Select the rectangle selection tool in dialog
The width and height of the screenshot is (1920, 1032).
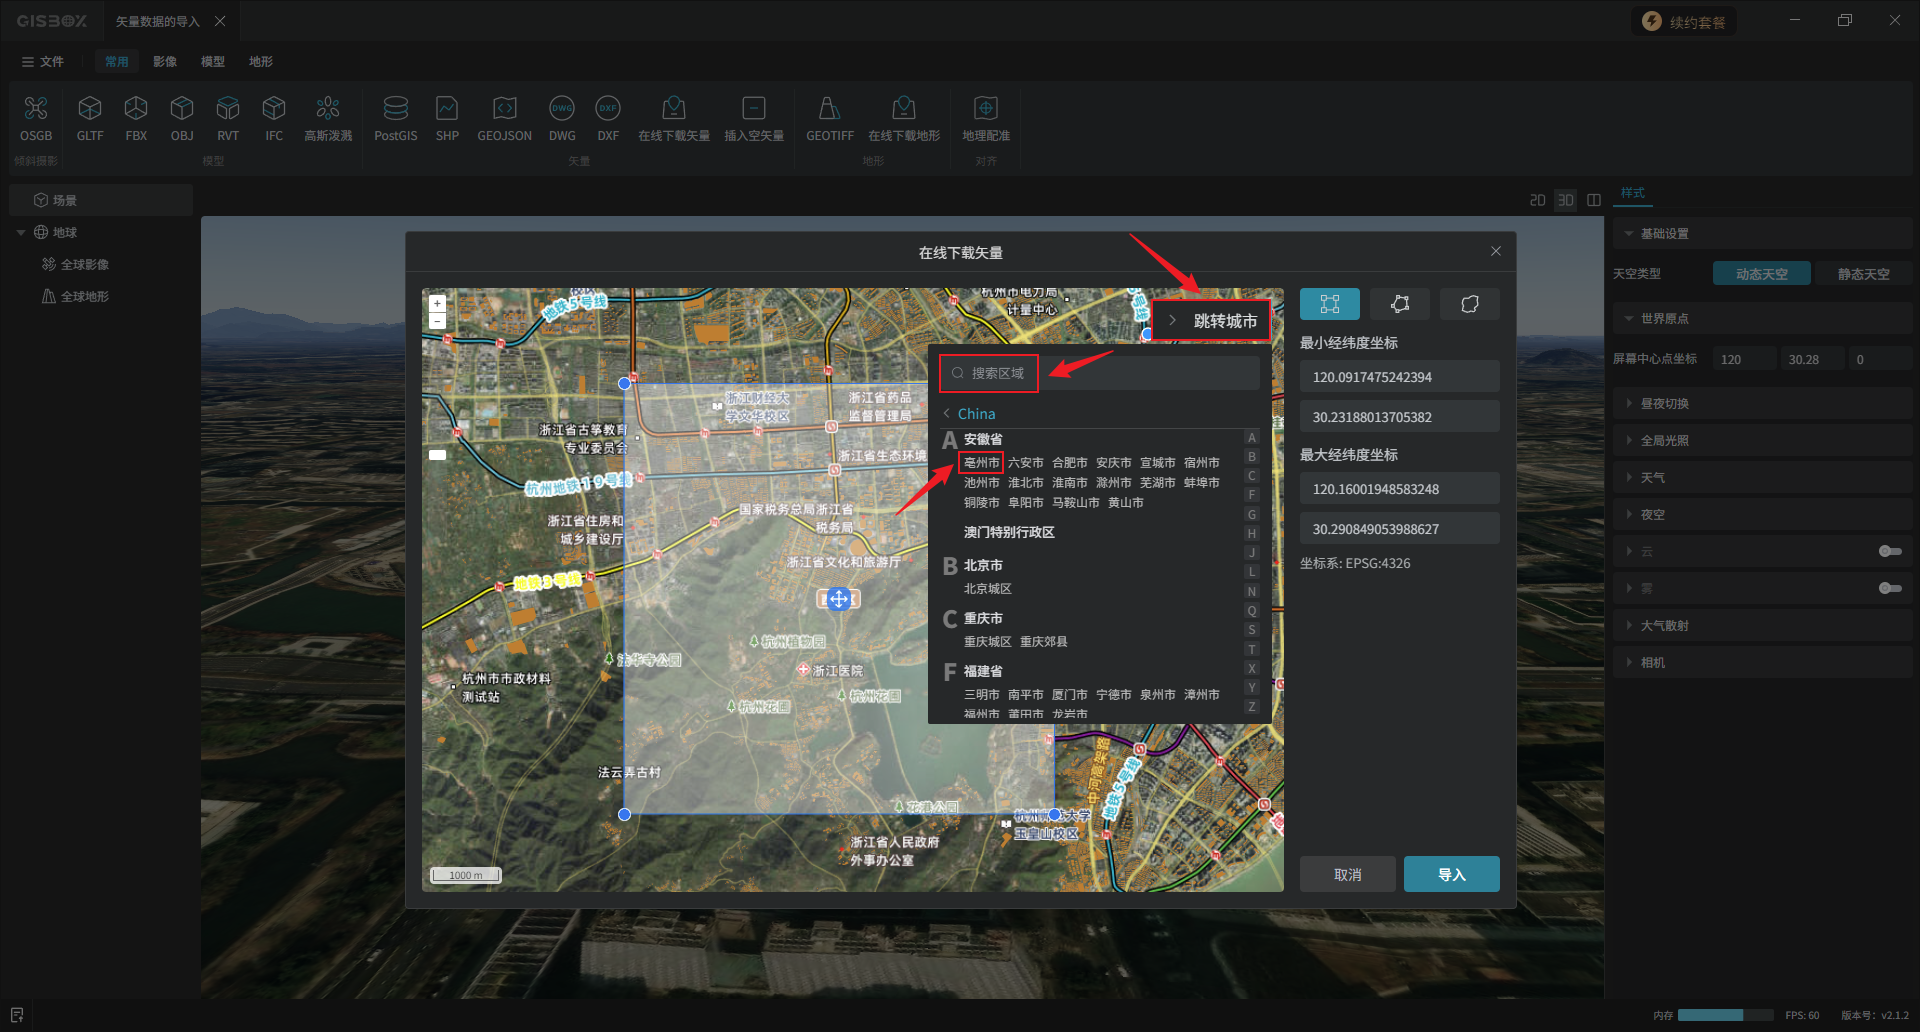click(x=1329, y=304)
